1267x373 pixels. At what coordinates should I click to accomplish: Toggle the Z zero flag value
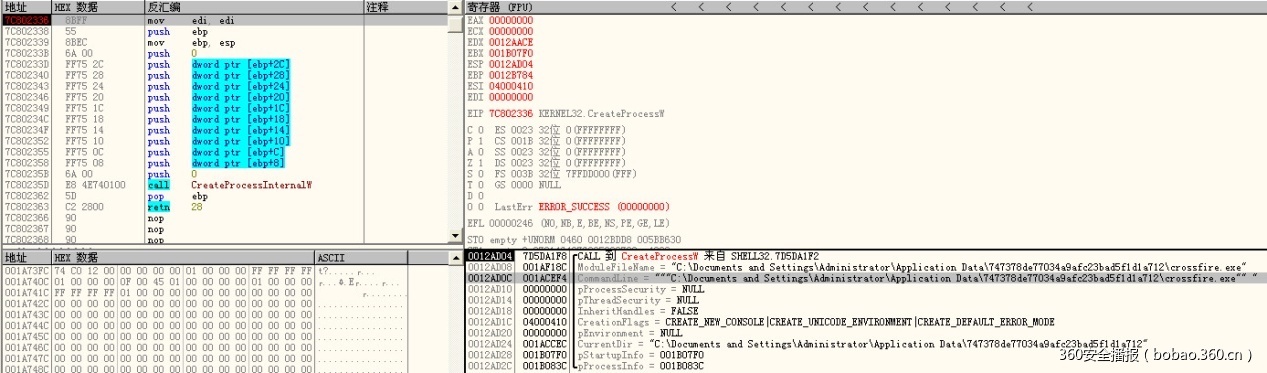pyautogui.click(x=481, y=162)
